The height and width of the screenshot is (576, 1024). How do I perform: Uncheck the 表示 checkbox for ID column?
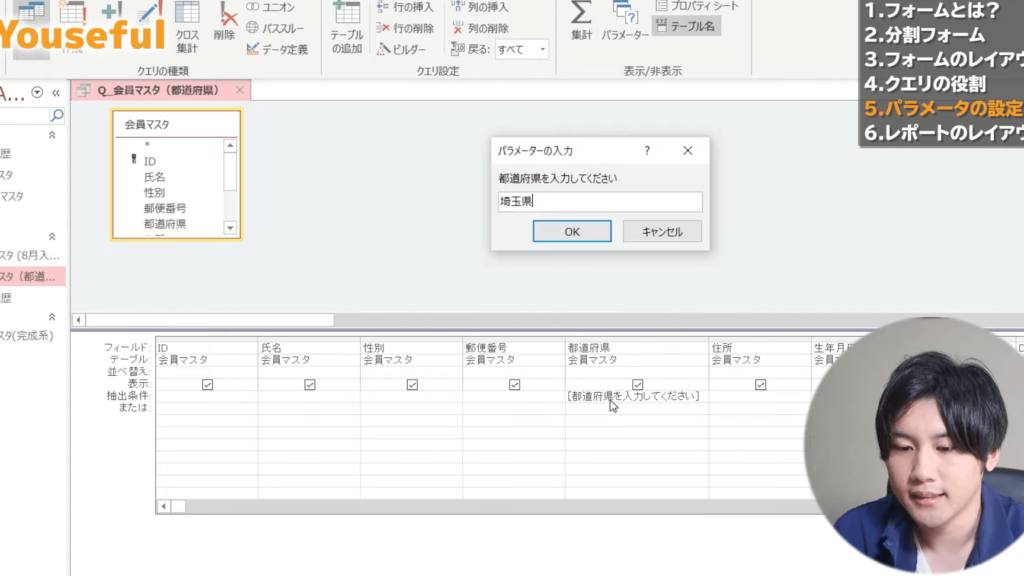click(207, 384)
